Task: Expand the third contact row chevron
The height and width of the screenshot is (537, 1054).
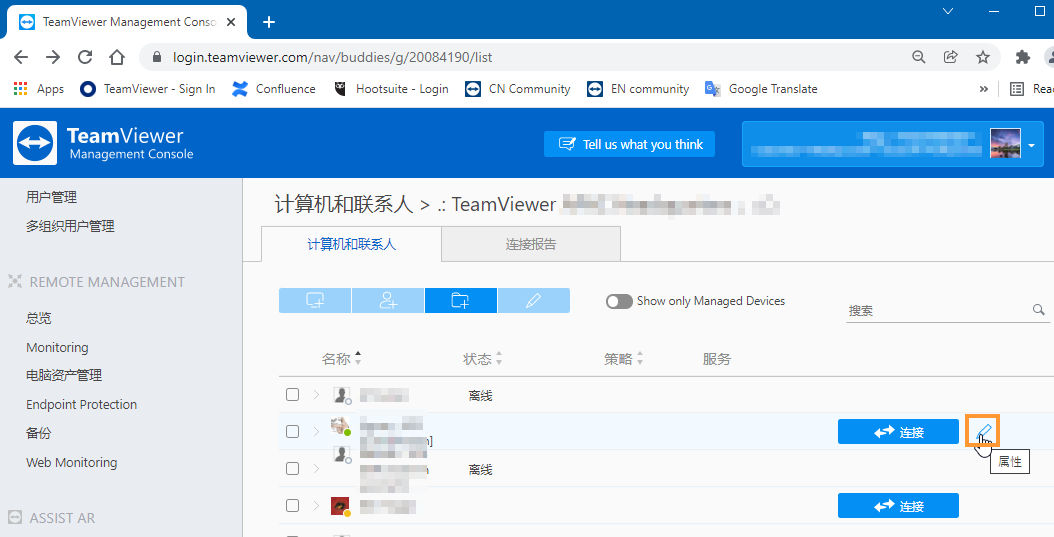Action: (316, 468)
